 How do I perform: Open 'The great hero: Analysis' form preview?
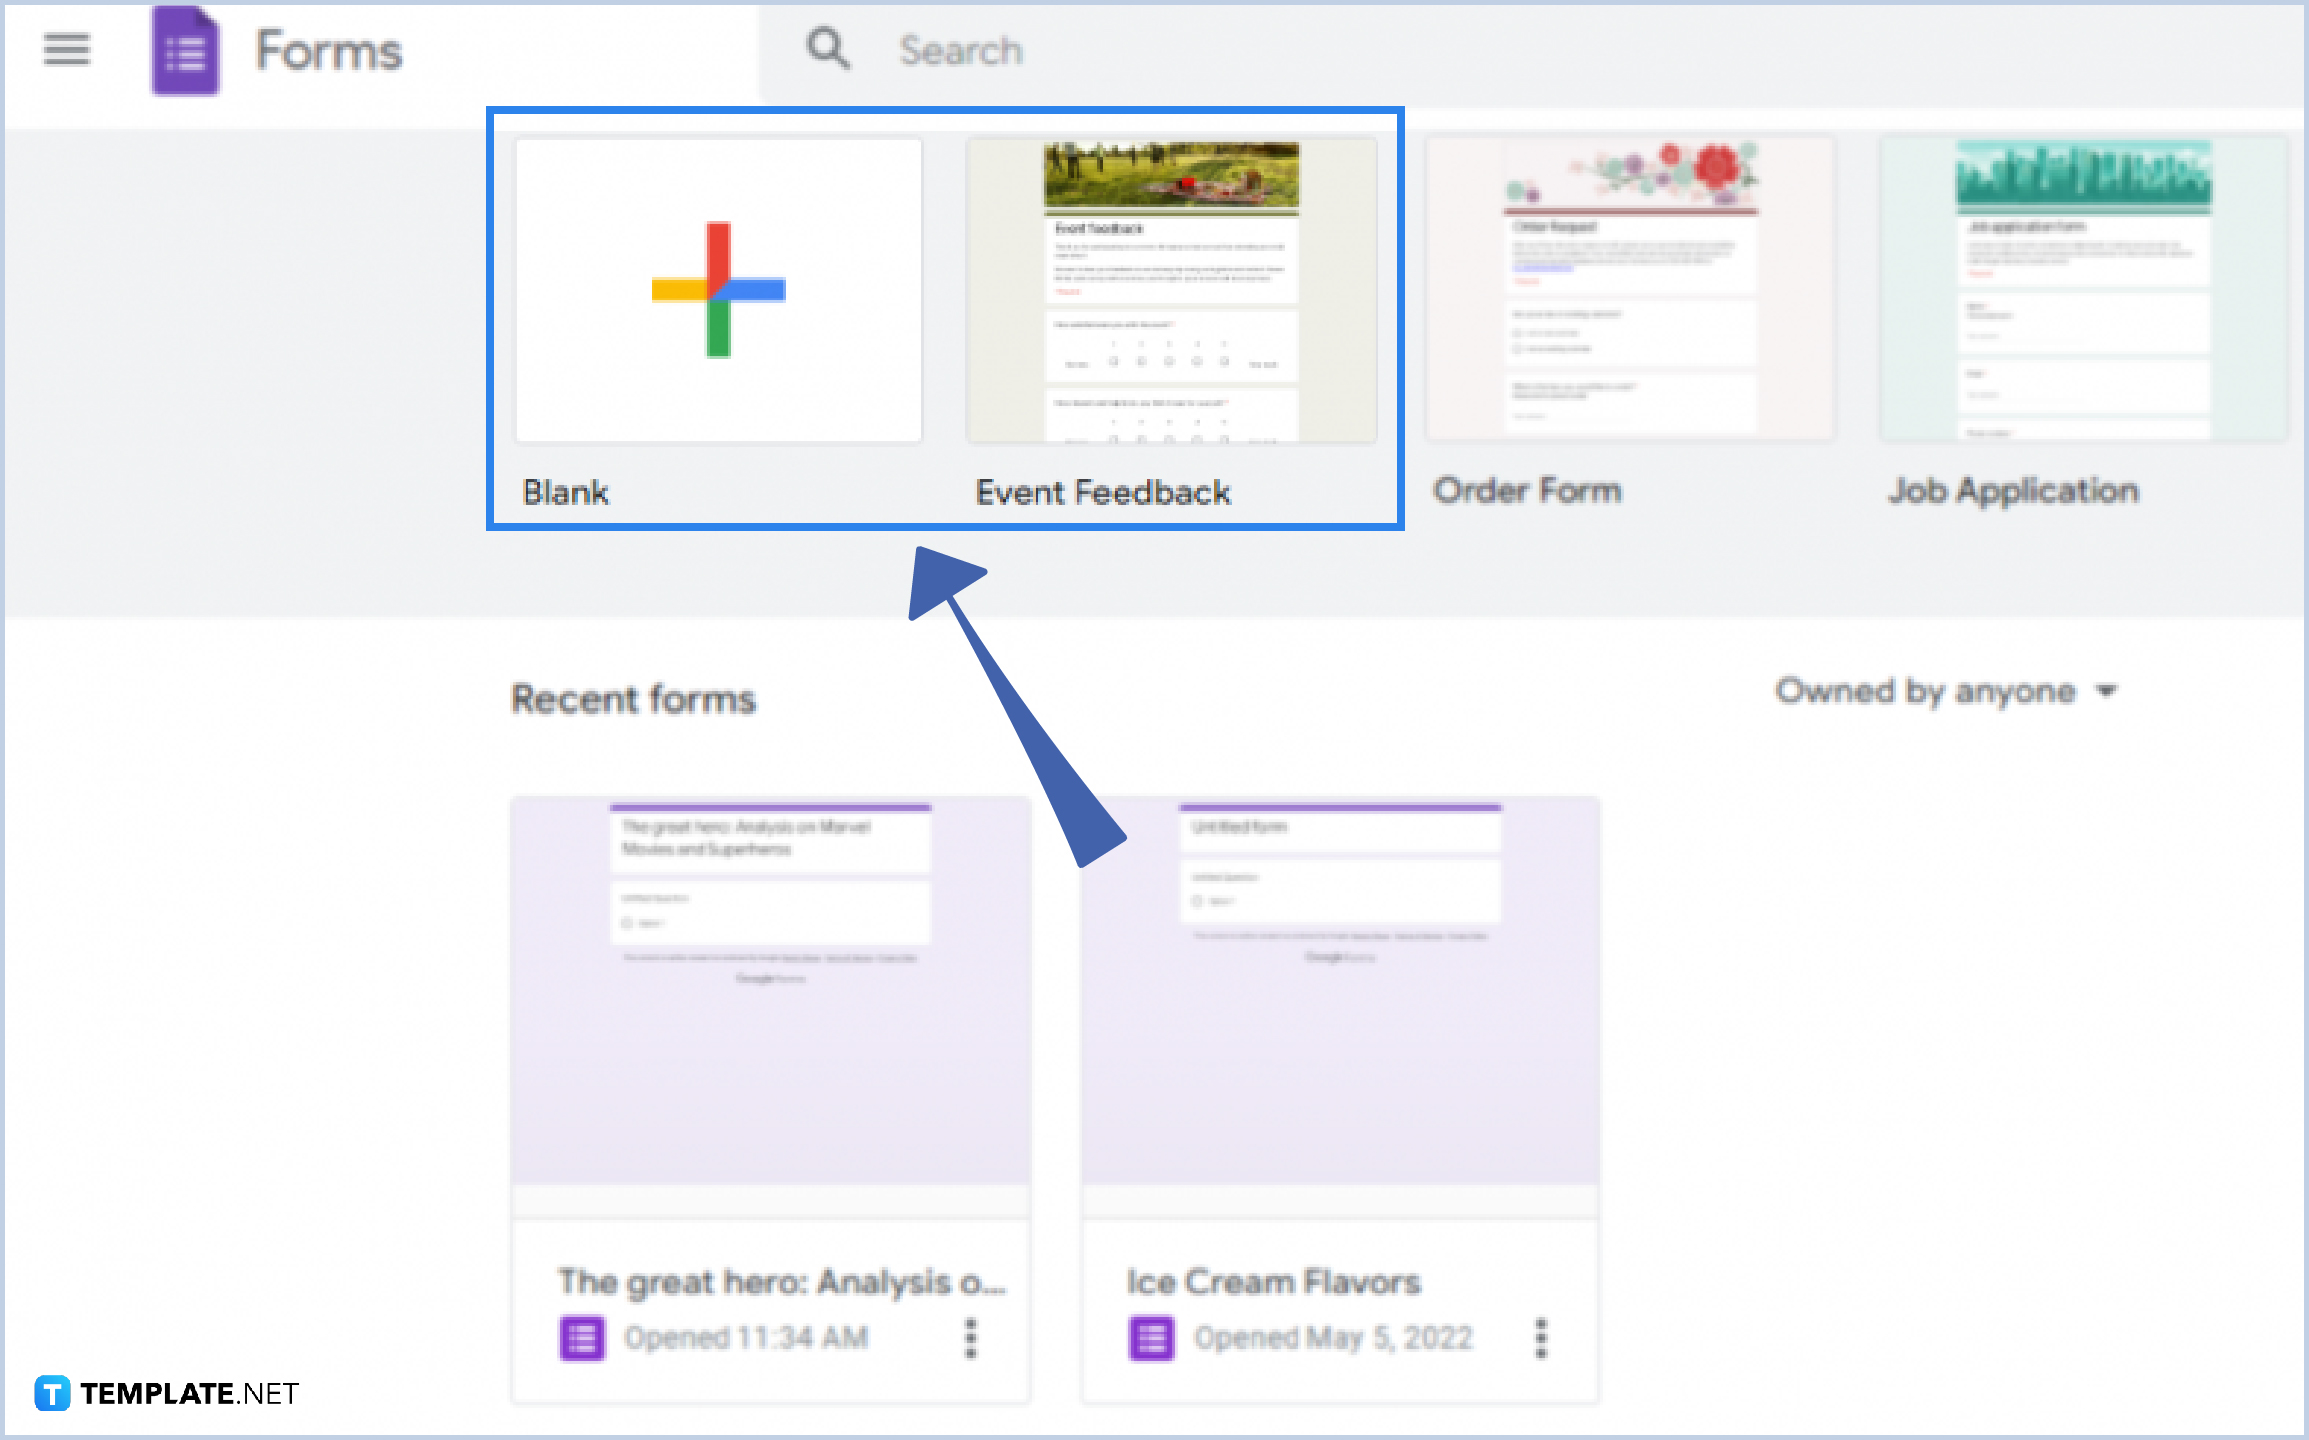(x=770, y=990)
